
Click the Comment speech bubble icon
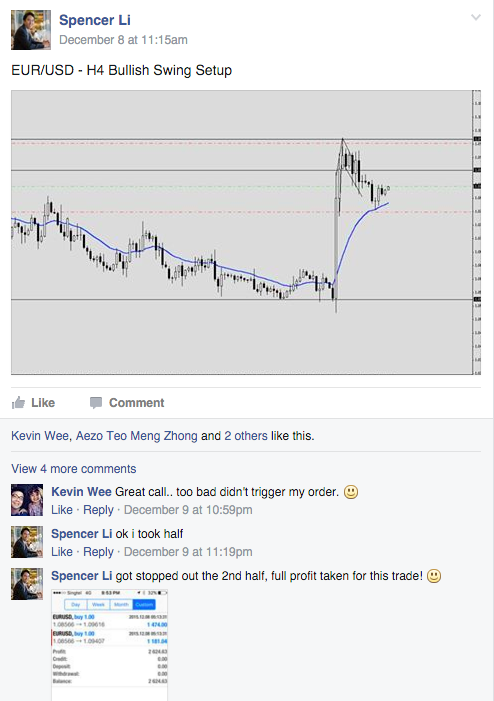(x=96, y=403)
